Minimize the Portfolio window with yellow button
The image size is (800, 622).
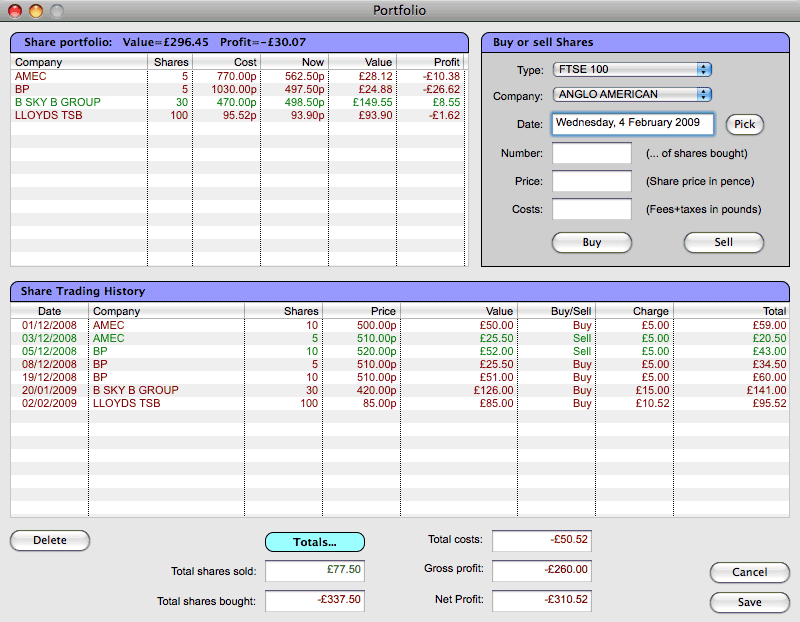pyautogui.click(x=35, y=11)
